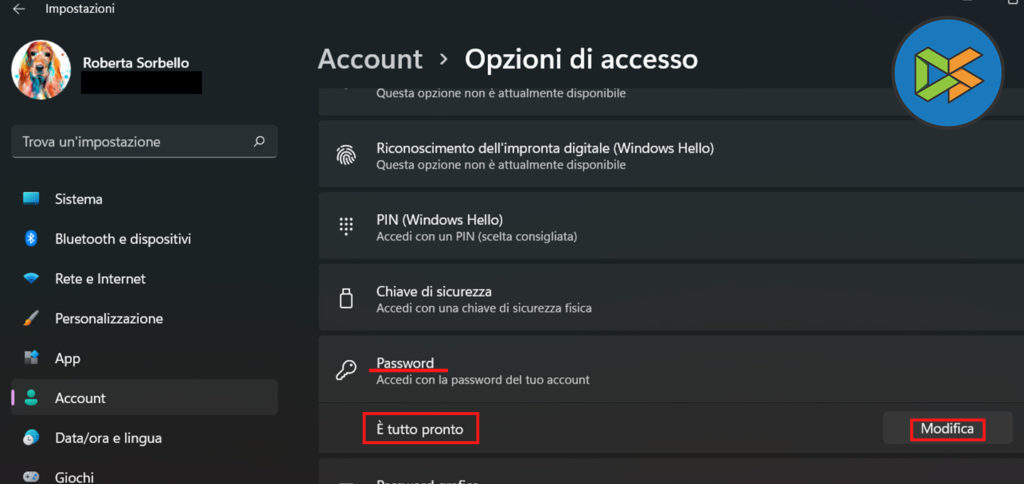Go to the Account breadcrumb link
Image resolution: width=1024 pixels, height=484 pixels.
(x=370, y=59)
